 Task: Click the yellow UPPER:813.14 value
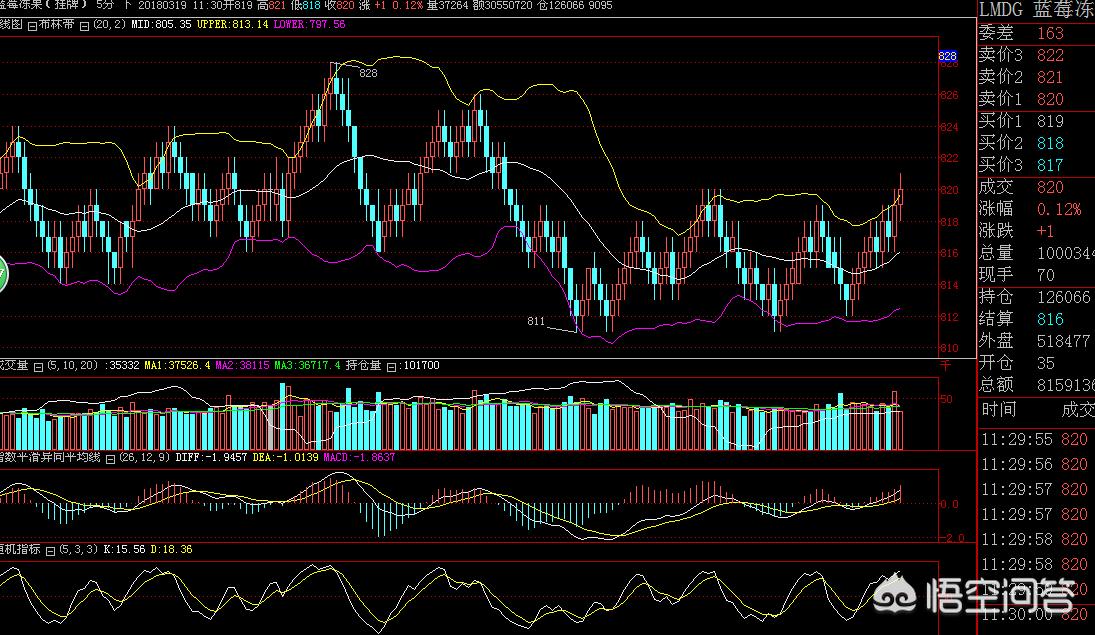[x=232, y=24]
